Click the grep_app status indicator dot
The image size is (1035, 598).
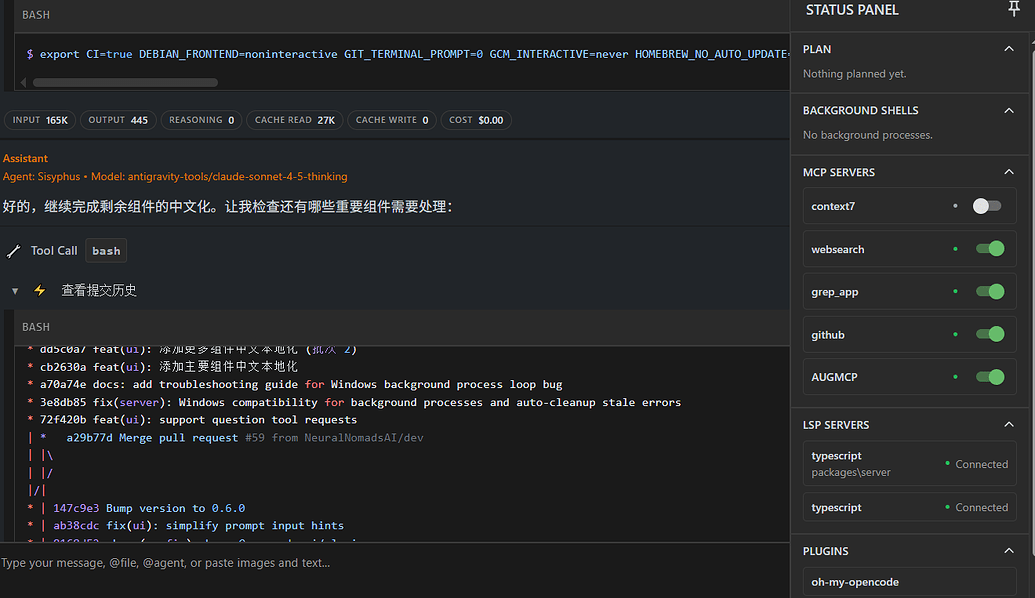coord(955,291)
